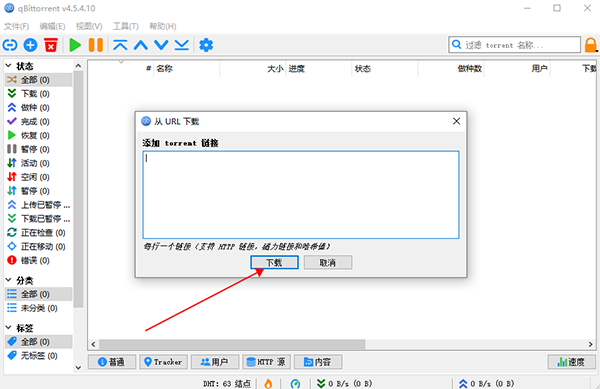Click horizontal scrollbar right arrow
600x389 pixels.
coord(590,344)
